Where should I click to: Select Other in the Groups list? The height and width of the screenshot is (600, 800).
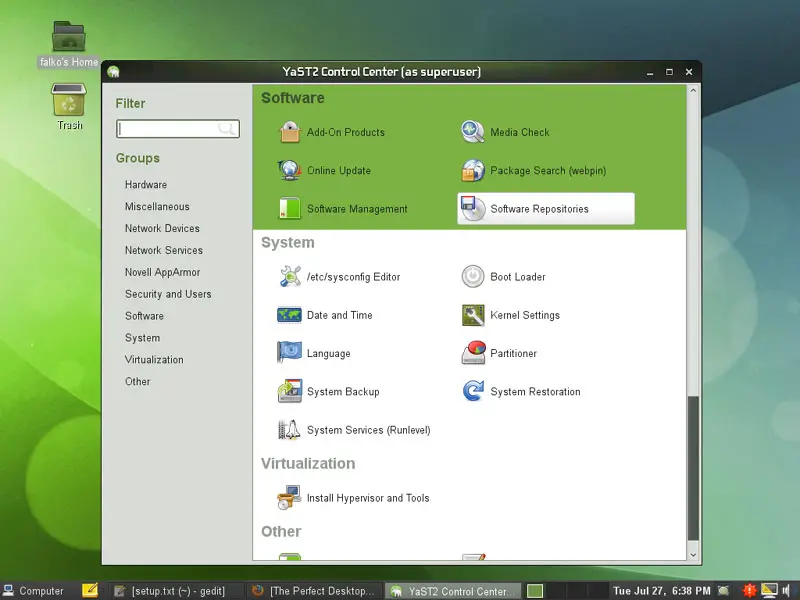(x=138, y=382)
